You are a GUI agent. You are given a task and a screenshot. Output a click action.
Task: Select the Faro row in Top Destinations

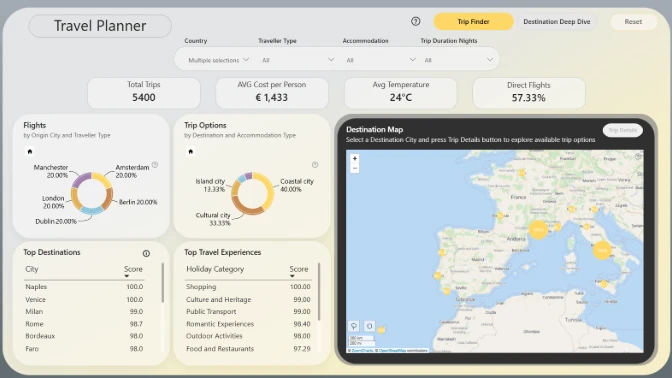point(84,348)
